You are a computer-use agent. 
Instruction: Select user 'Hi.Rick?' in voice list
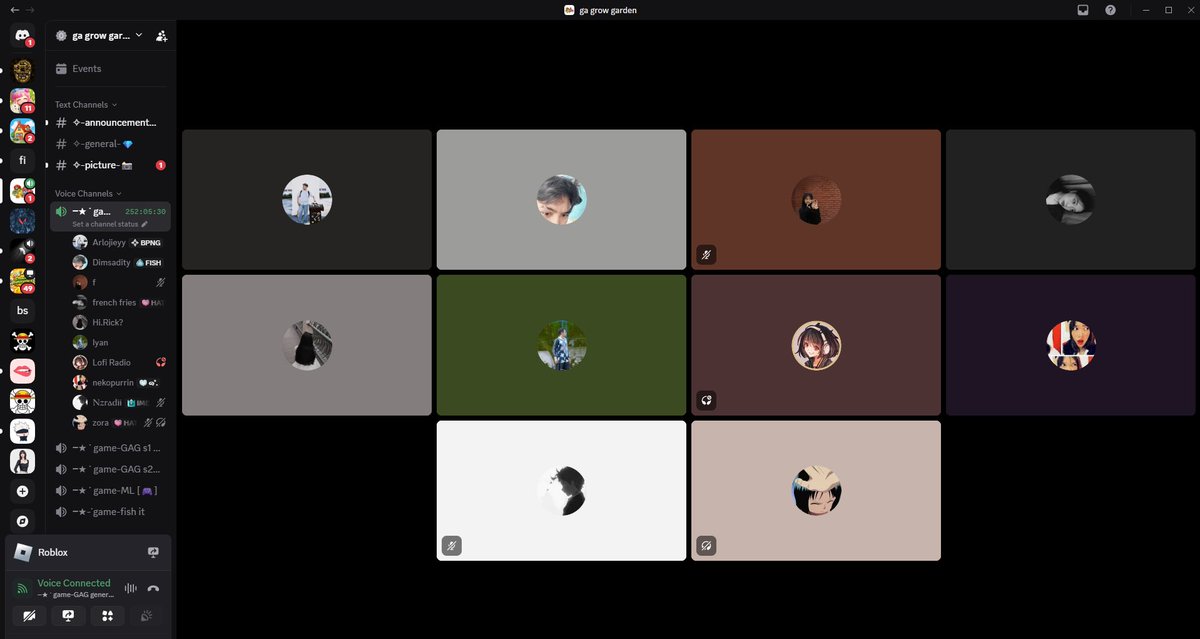[x=120, y=322]
